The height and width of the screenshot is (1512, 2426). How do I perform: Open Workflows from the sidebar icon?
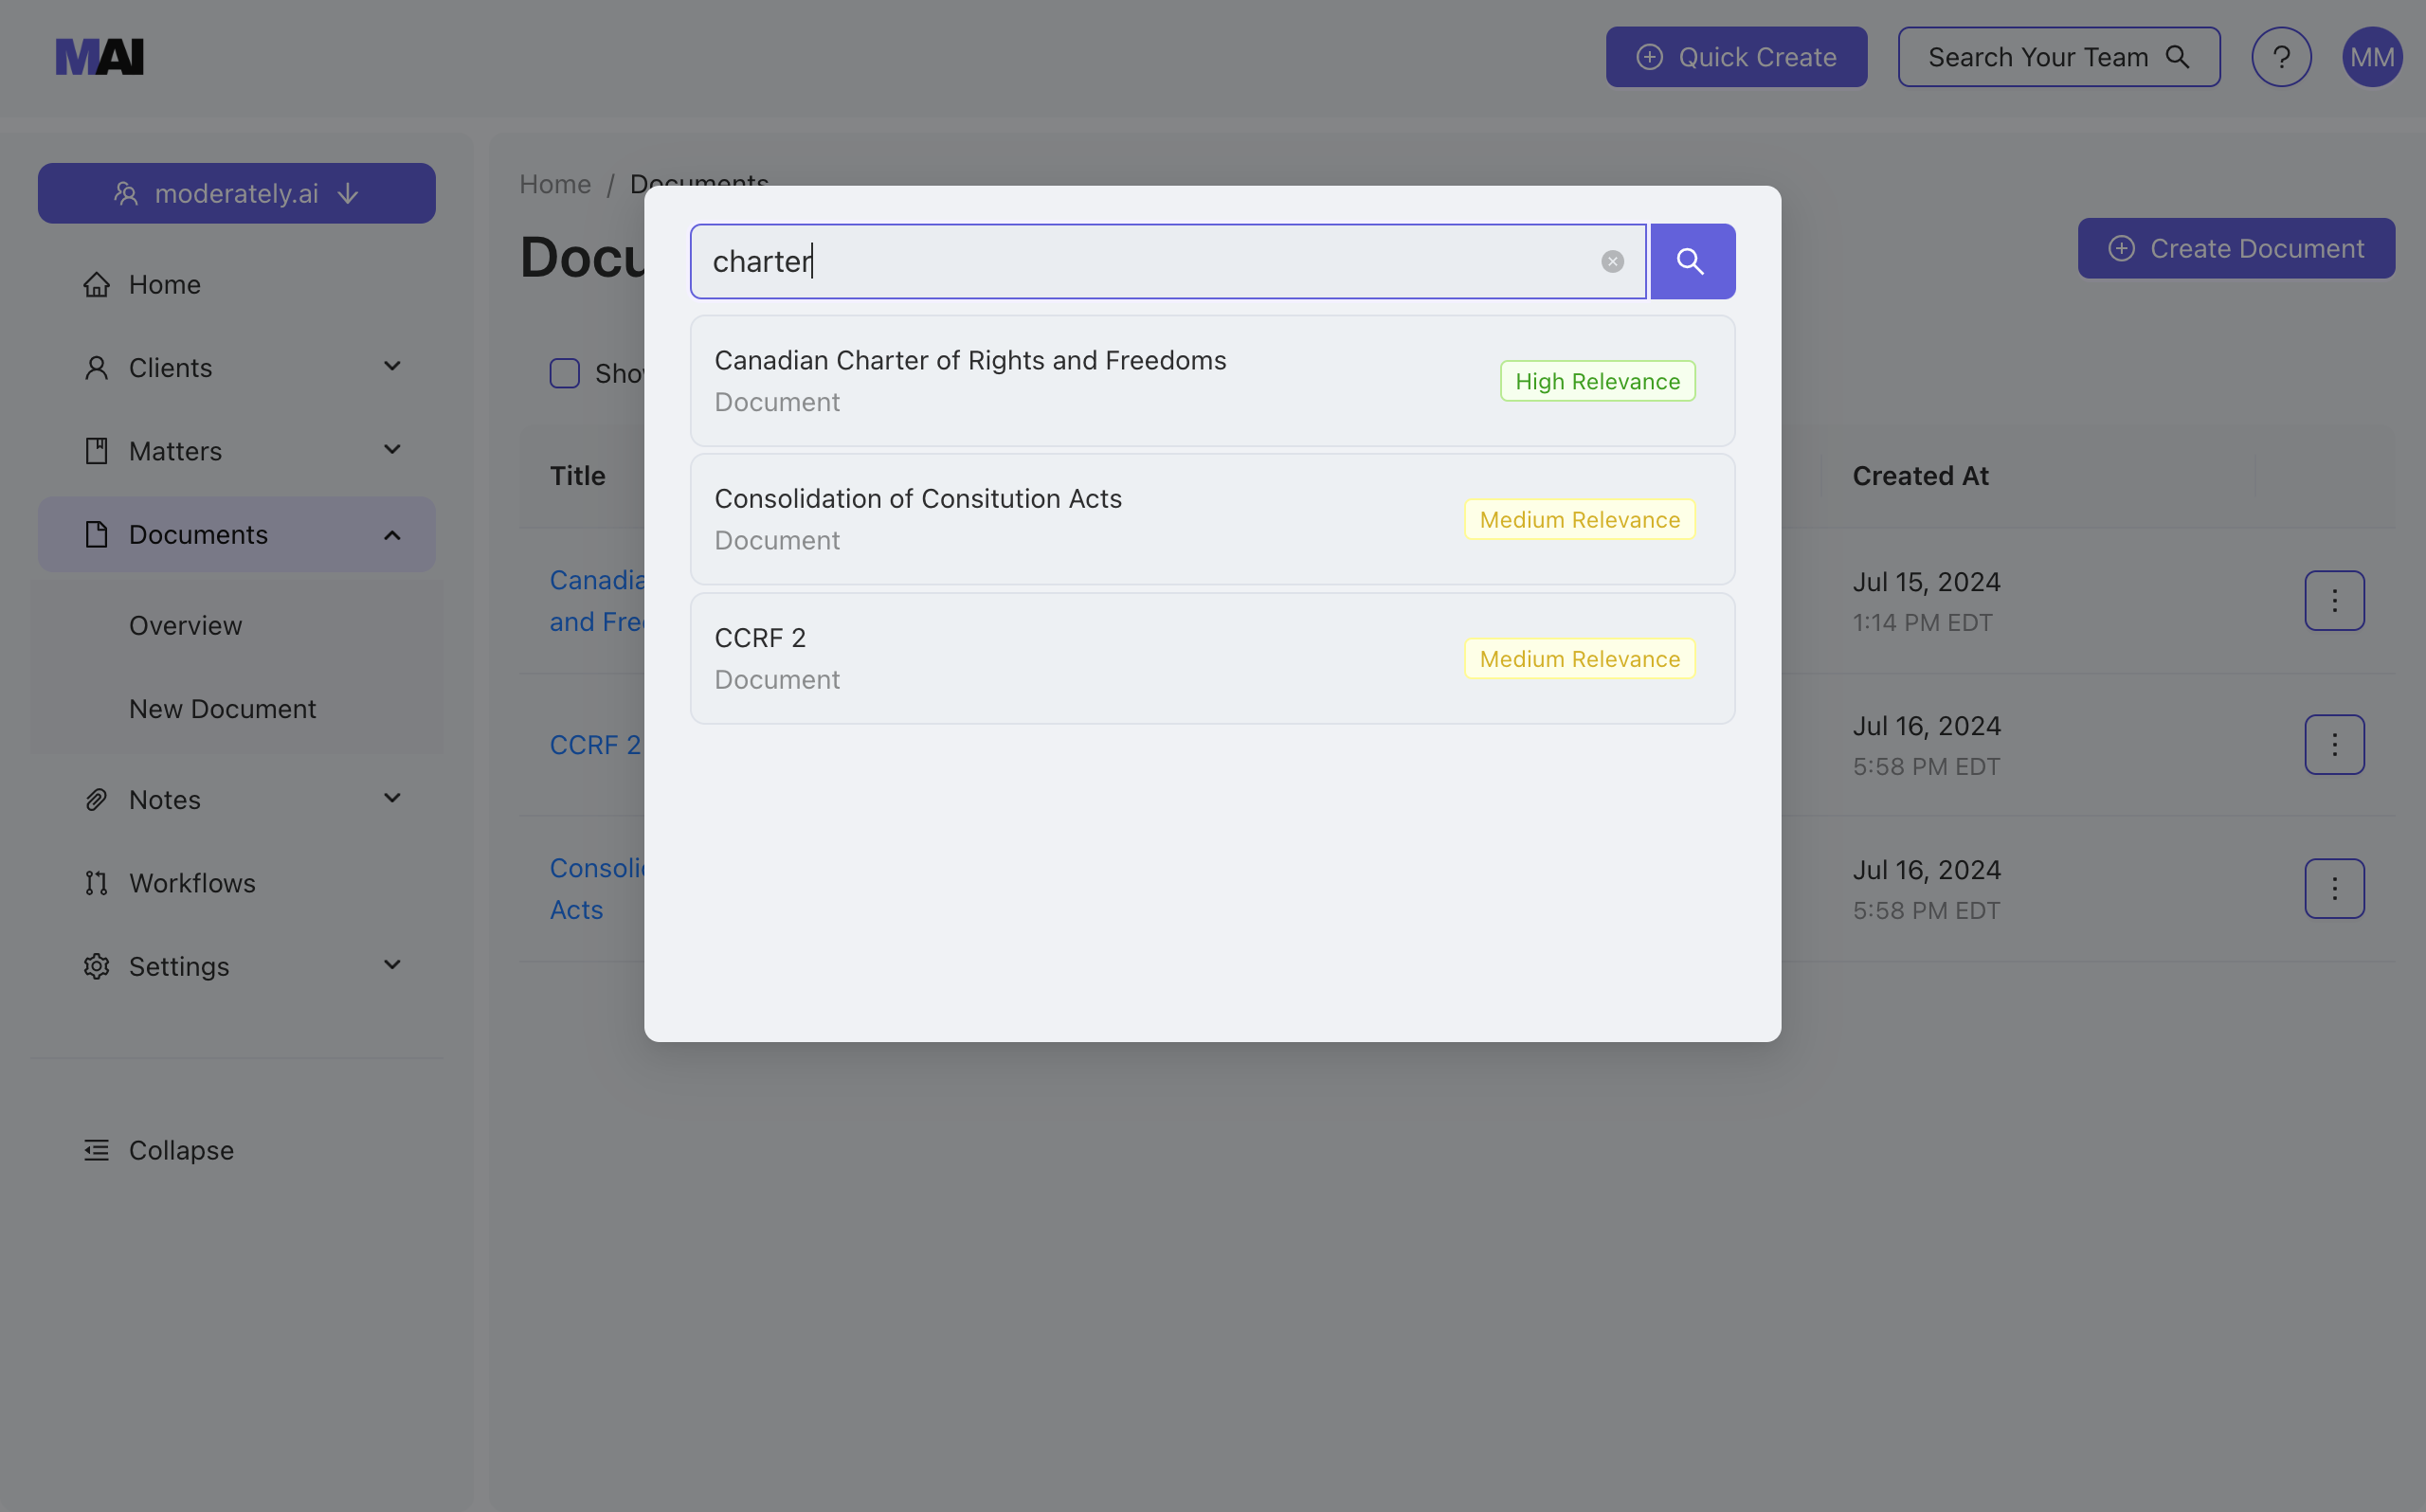[96, 882]
